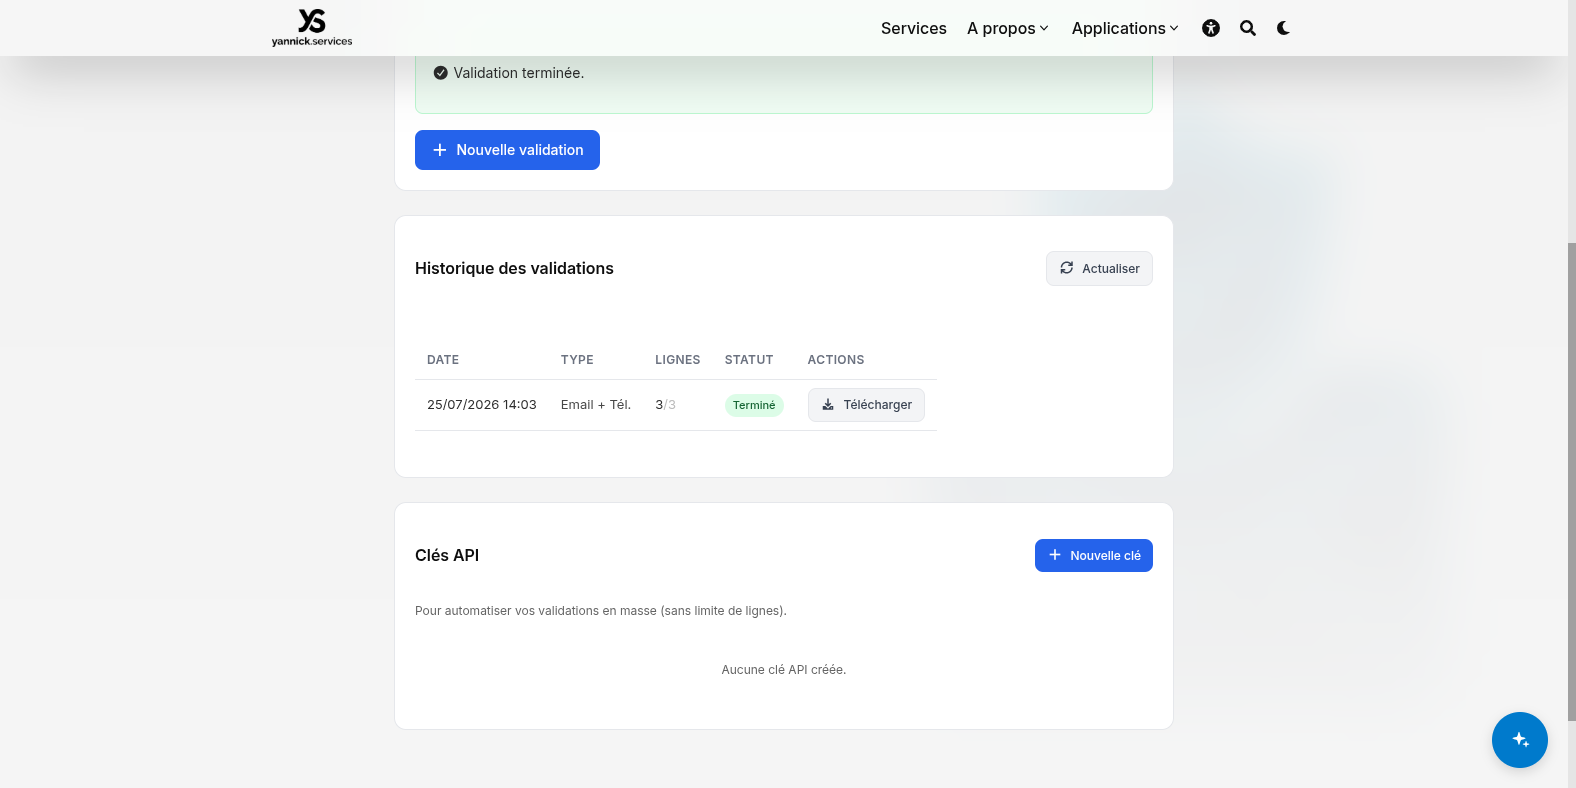
Task: Download the 25/07/2026 validation with Télécharger
Action: (866, 405)
